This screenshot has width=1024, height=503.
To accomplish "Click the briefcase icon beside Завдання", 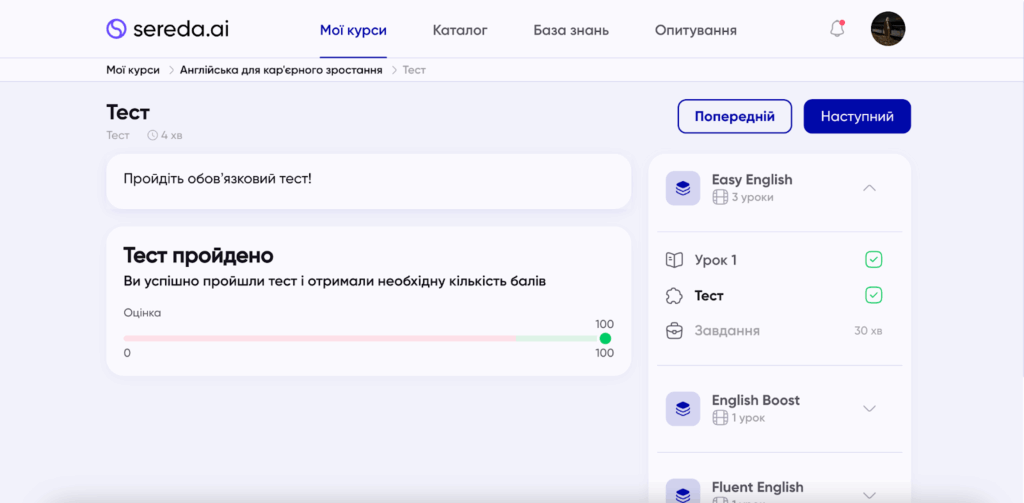I will [674, 330].
